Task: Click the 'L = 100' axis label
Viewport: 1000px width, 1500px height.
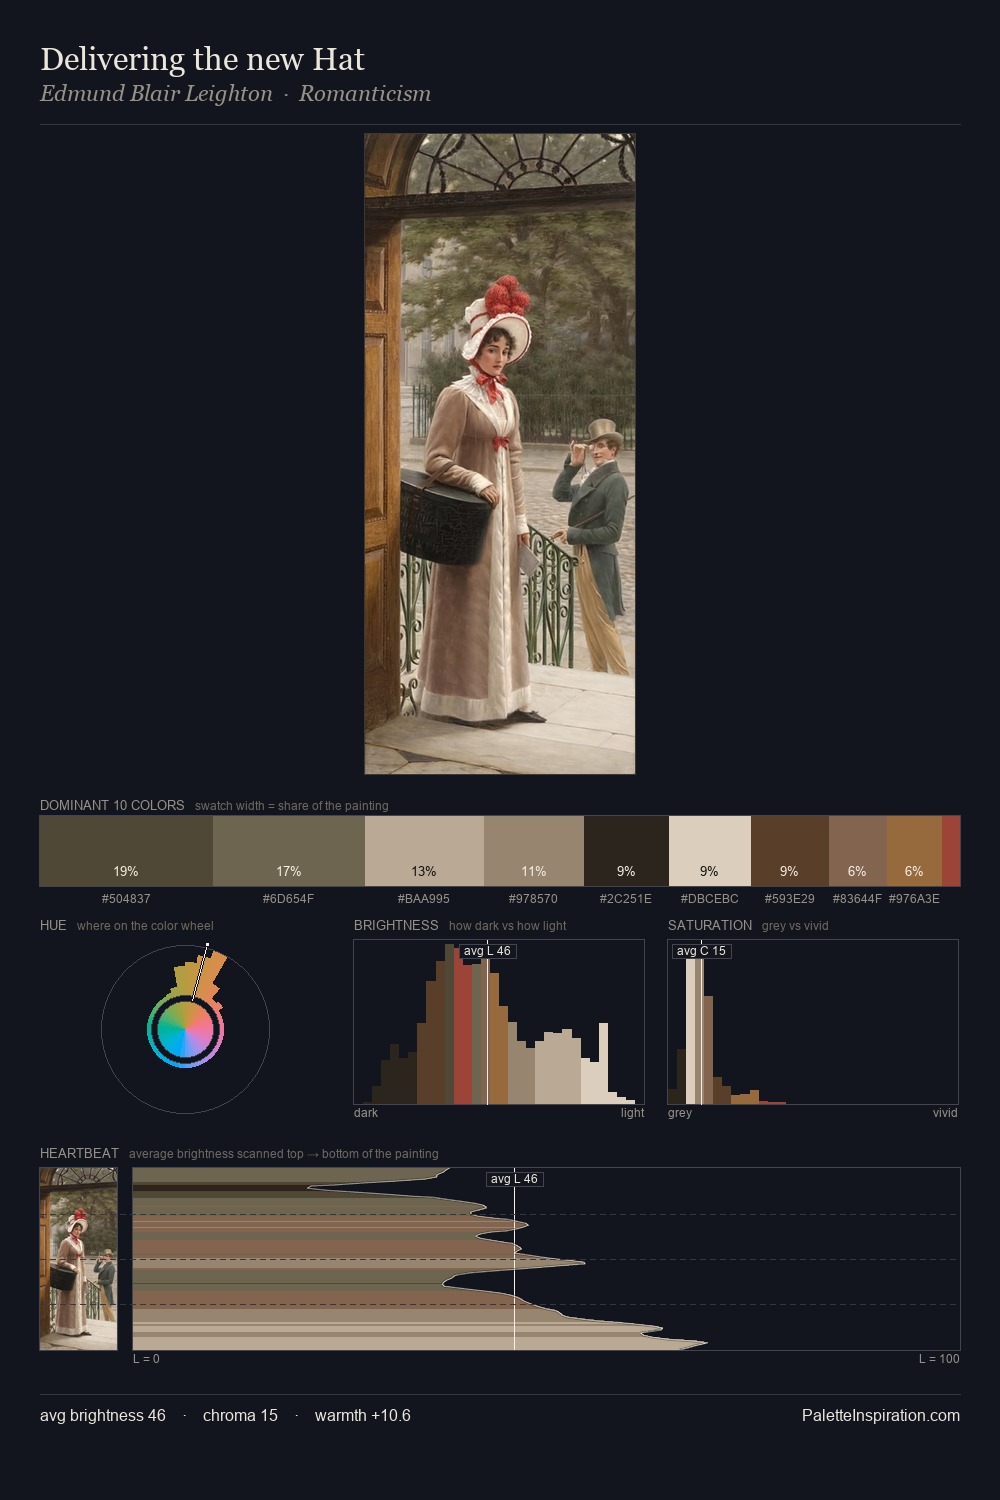Action: [939, 1359]
